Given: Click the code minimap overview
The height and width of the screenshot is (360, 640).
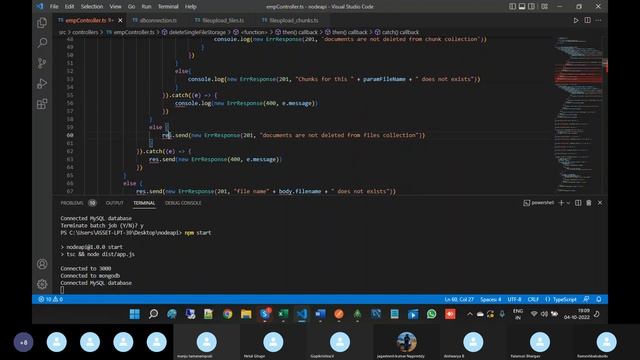Looking at the screenshot, I should 578,114.
